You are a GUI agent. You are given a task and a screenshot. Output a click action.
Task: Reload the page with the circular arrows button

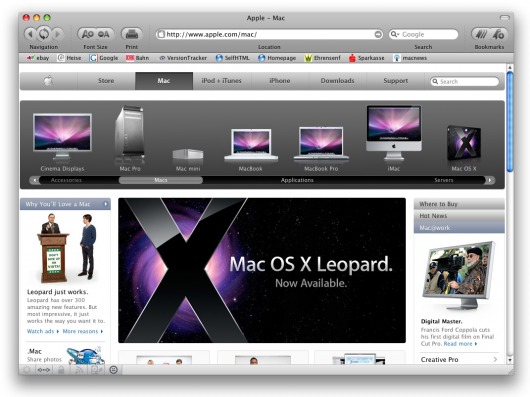44,34
